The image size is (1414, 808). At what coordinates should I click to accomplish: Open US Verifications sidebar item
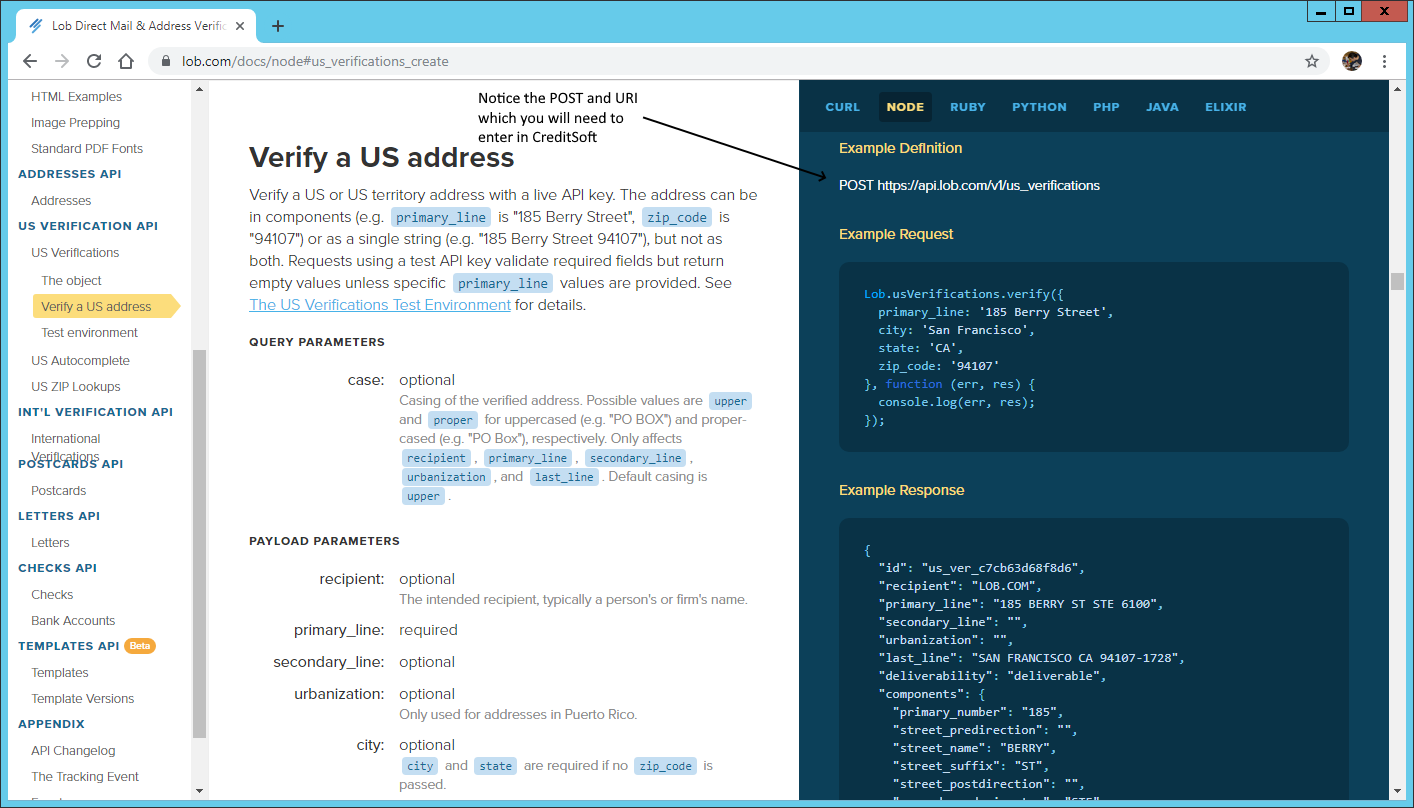[x=75, y=253]
